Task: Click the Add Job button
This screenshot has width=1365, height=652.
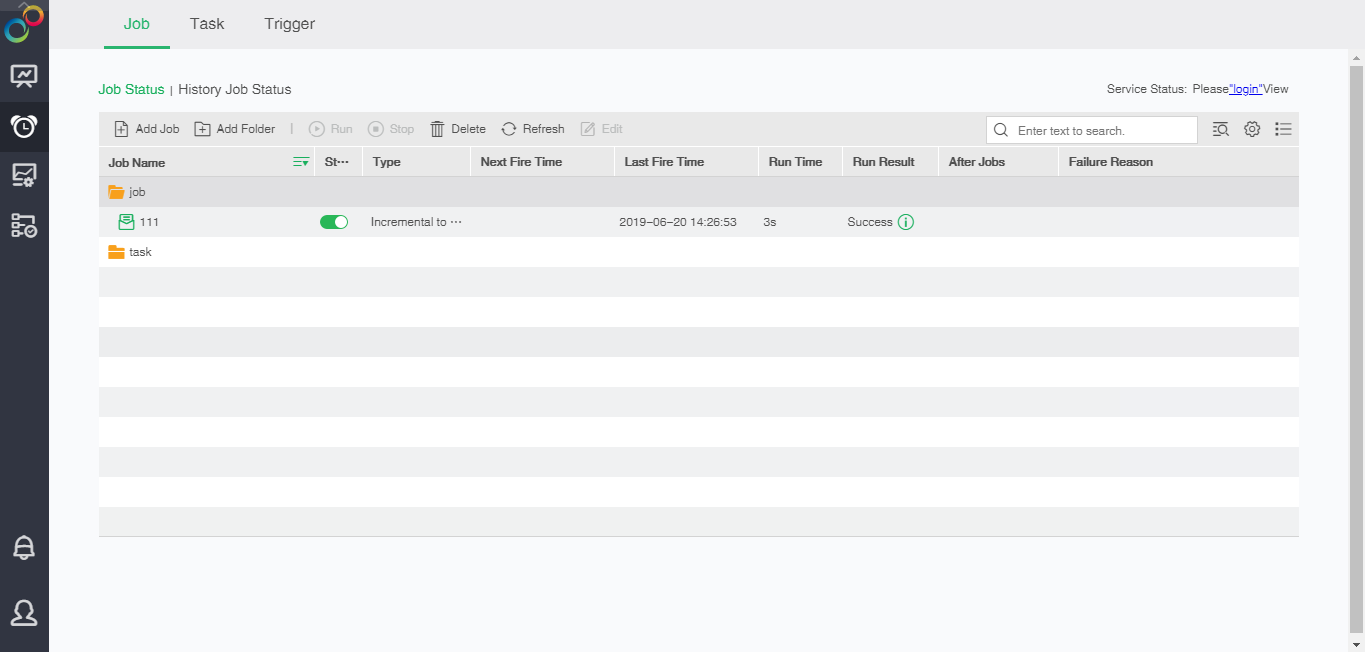Action: point(147,129)
